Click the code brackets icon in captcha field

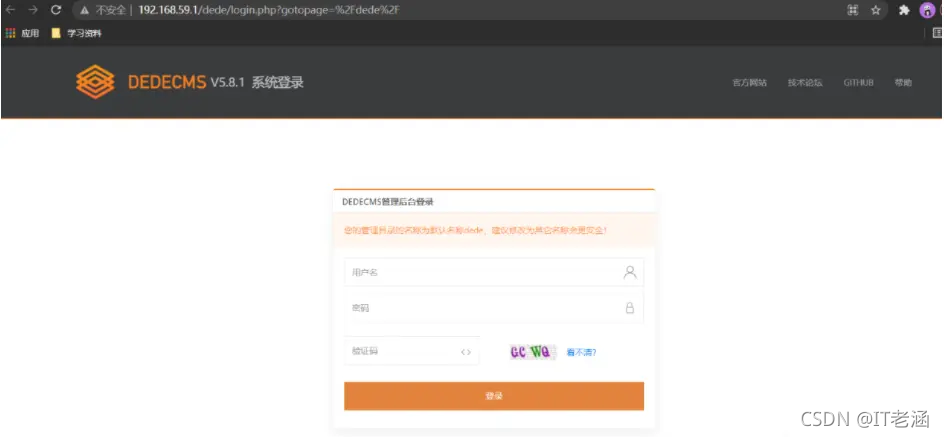click(465, 352)
